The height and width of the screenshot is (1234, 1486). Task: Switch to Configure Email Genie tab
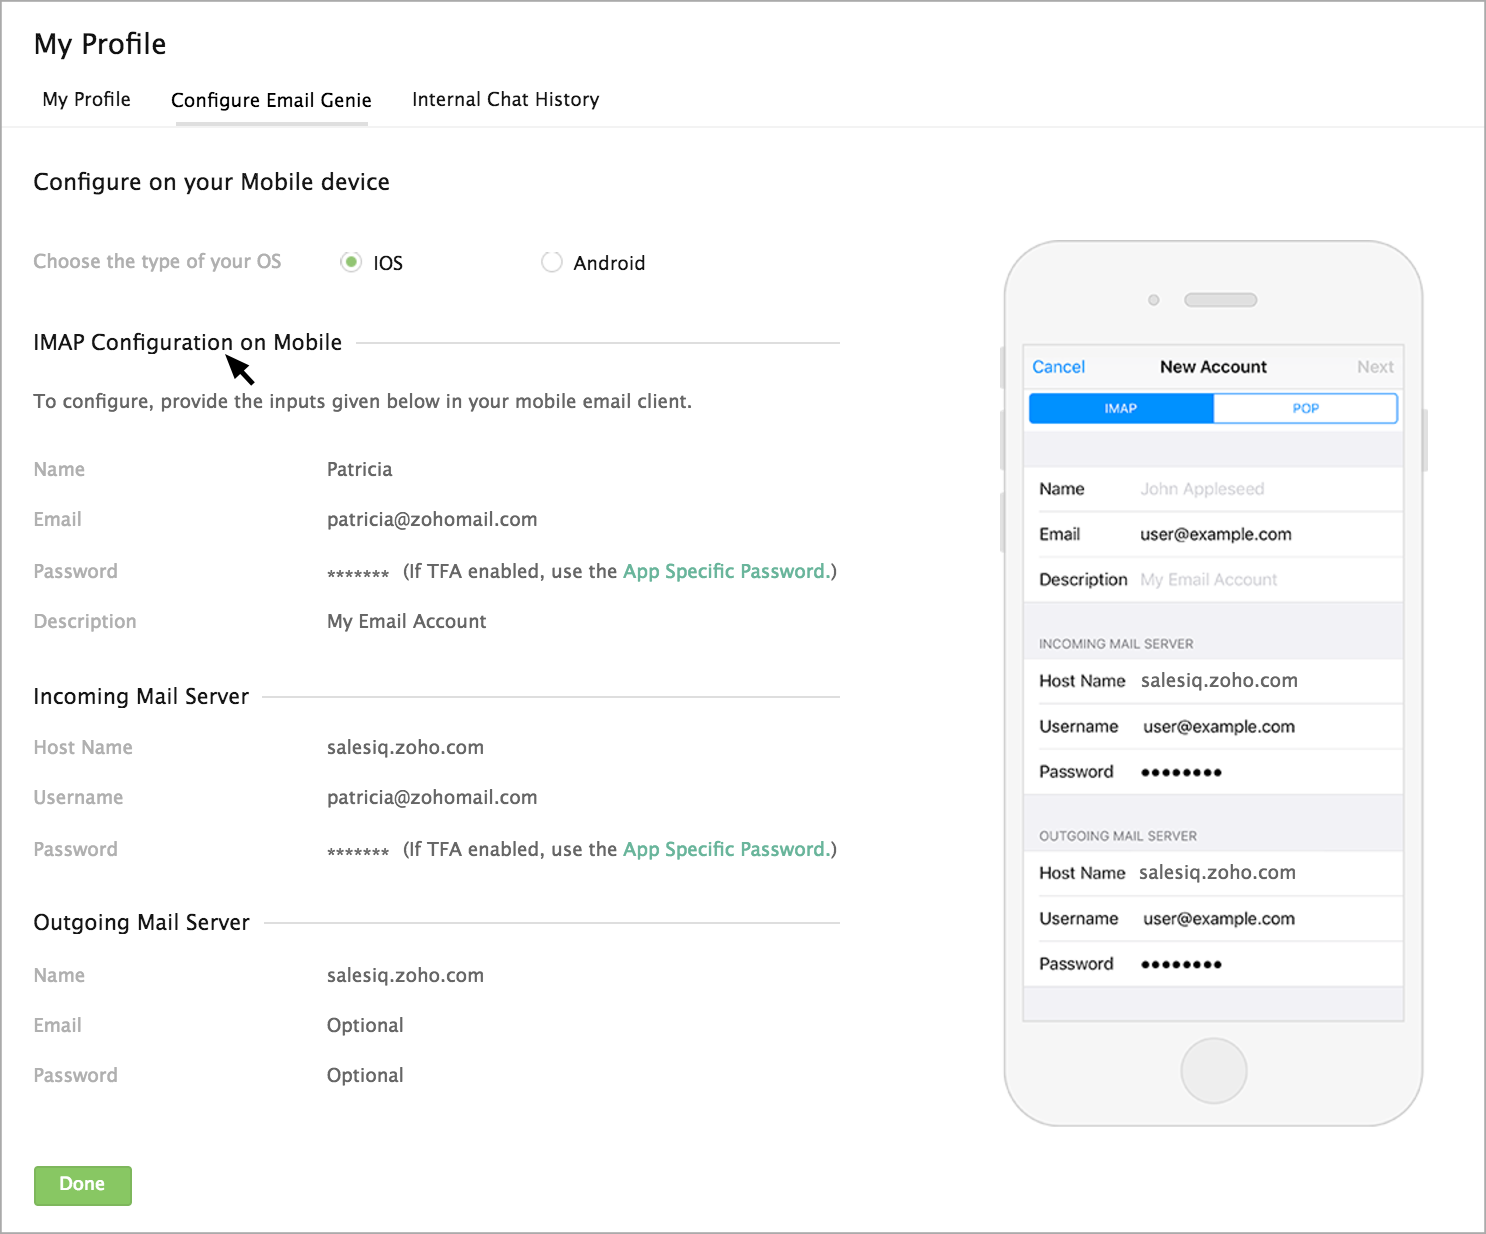pyautogui.click(x=271, y=100)
